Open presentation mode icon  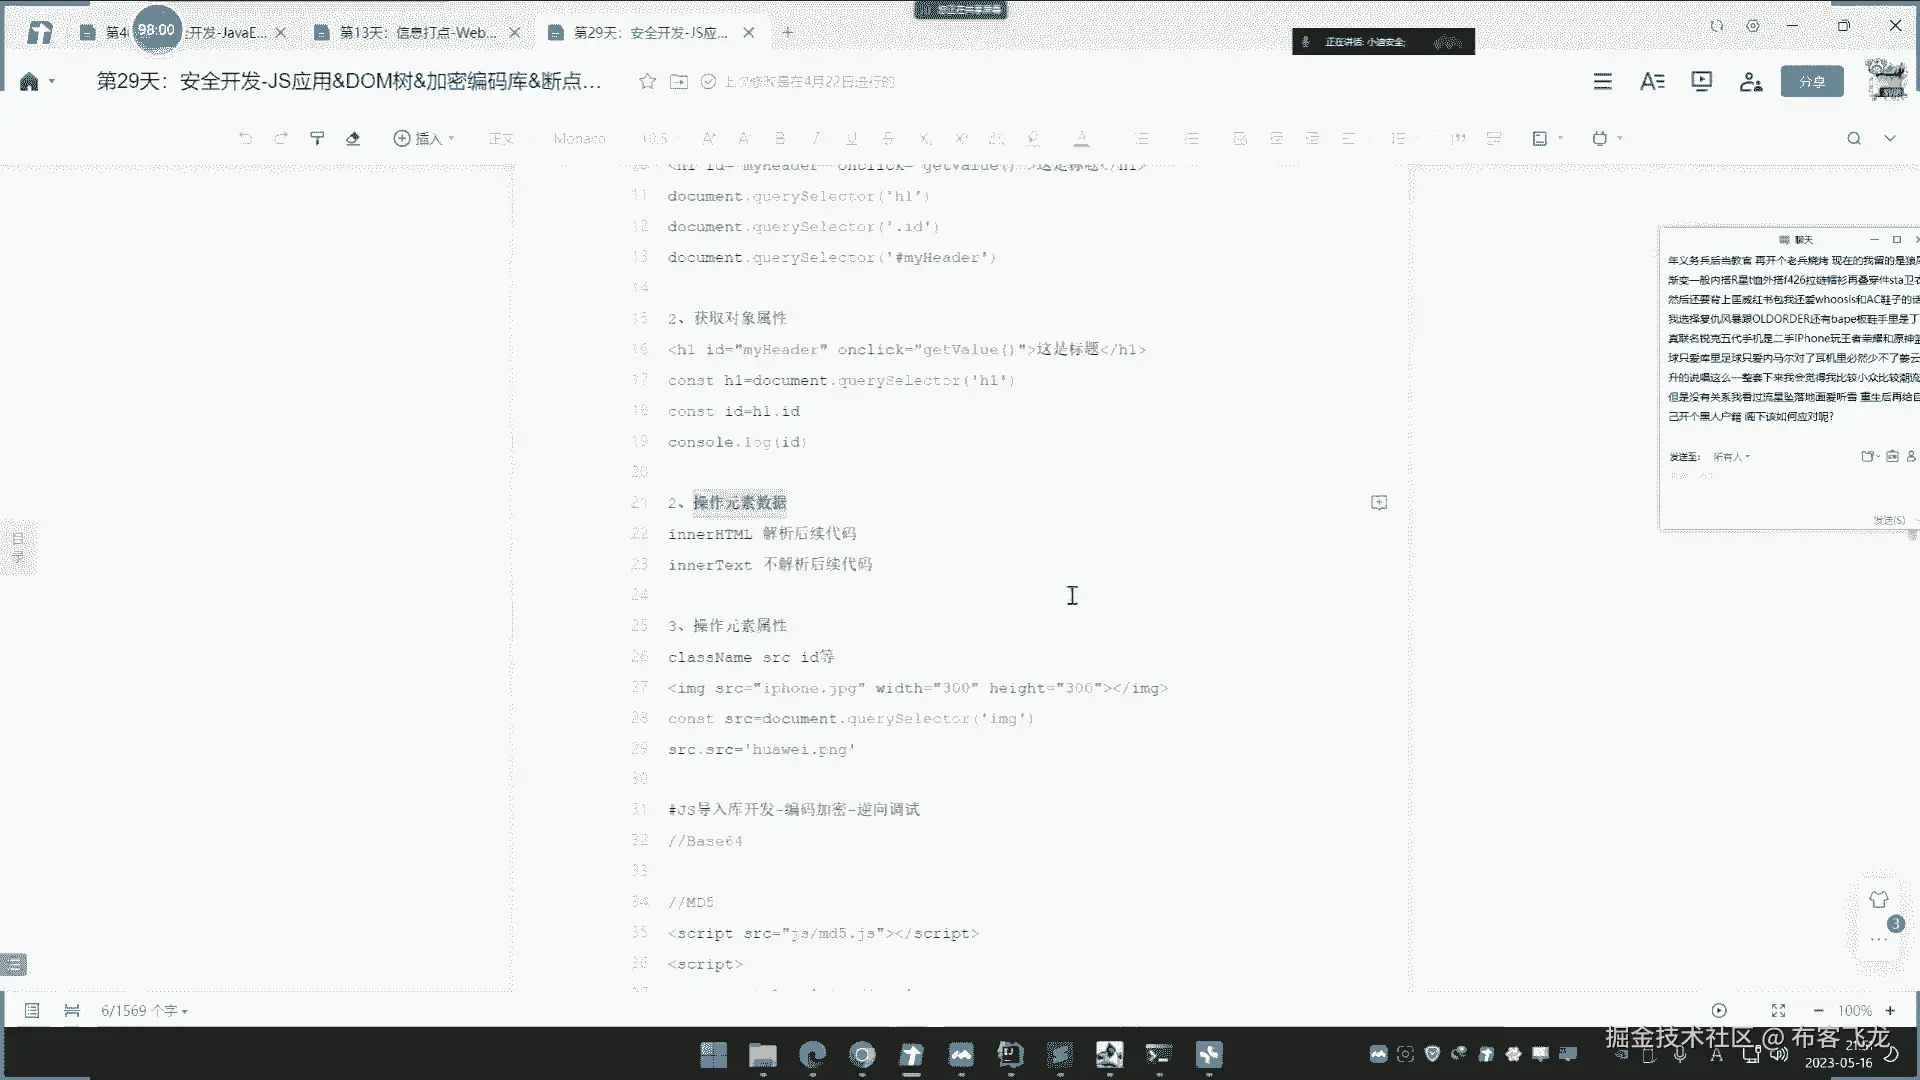point(1701,81)
